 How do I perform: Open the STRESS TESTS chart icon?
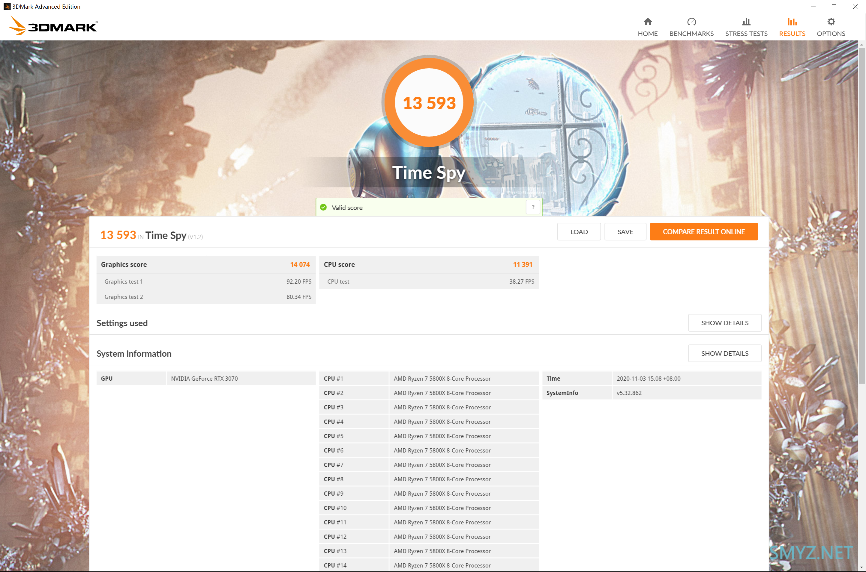[746, 22]
